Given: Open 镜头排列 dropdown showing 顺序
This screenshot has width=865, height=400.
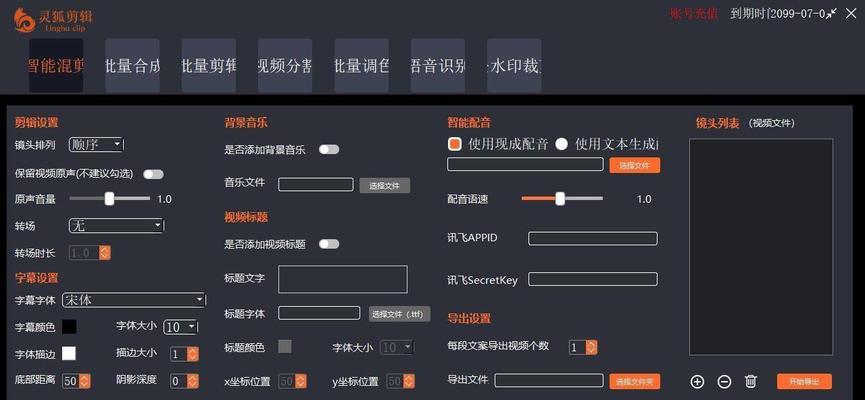Looking at the screenshot, I should [96, 145].
